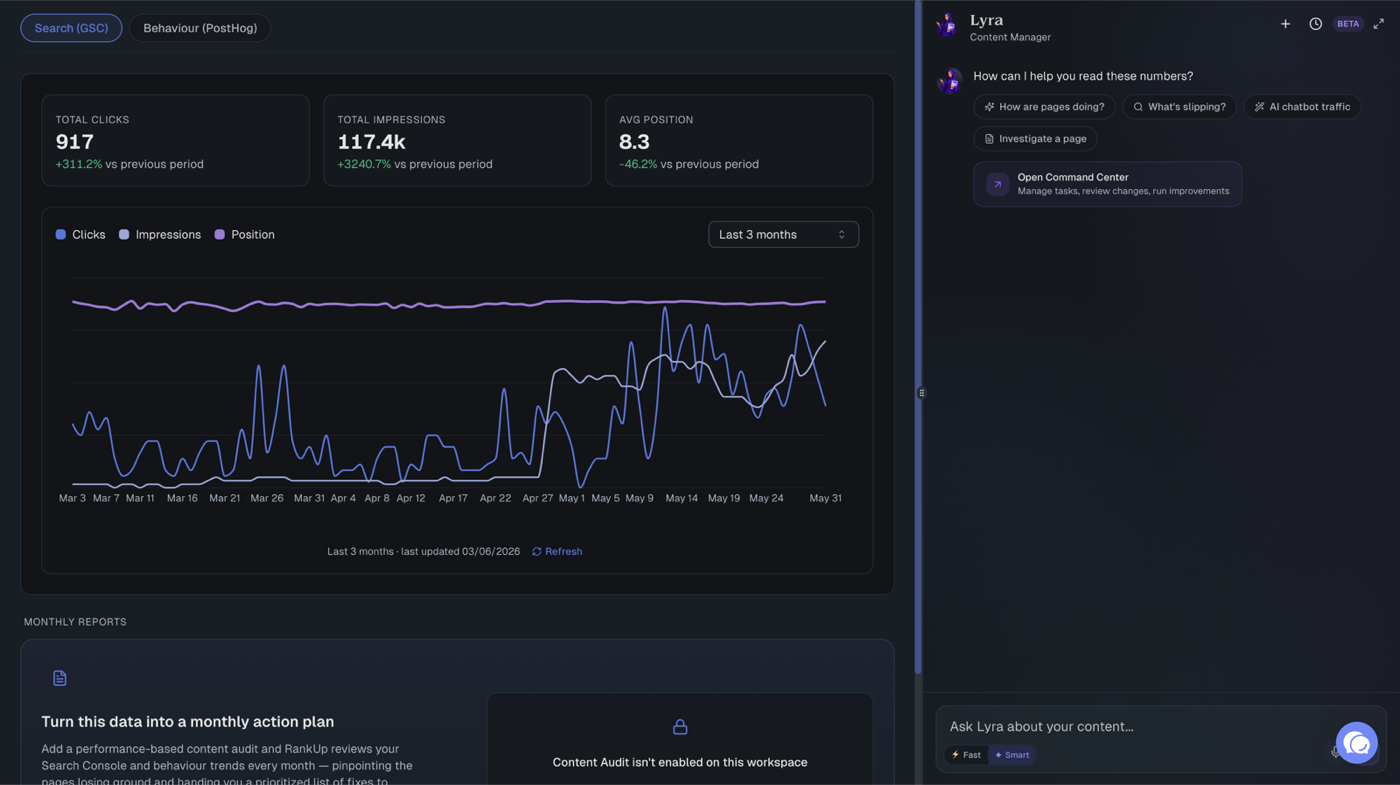This screenshot has width=1400, height=785.
Task: Click magnifier icon in 'What's slipping?' chip
Action: (x=1138, y=107)
